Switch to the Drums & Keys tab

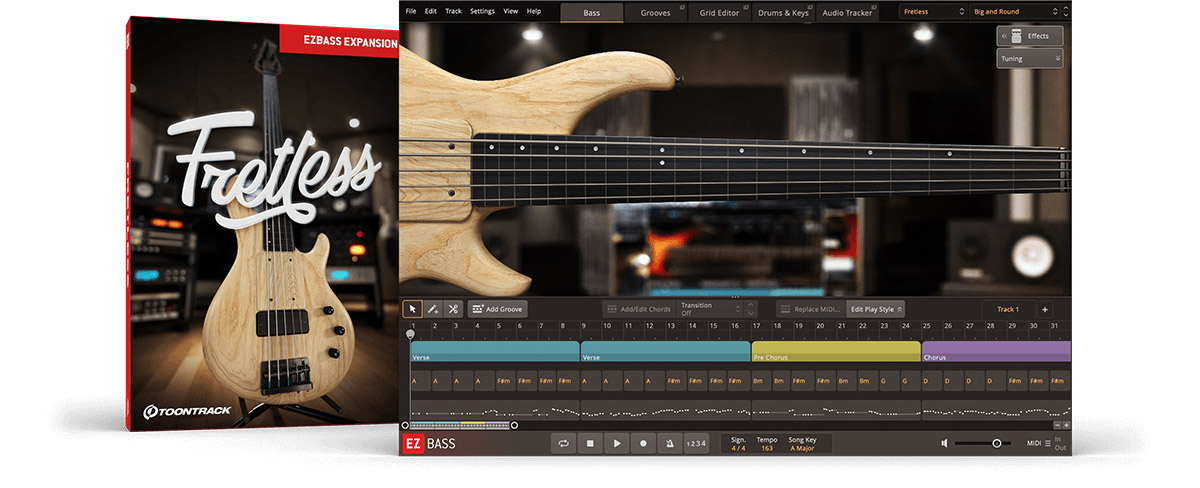tap(785, 12)
